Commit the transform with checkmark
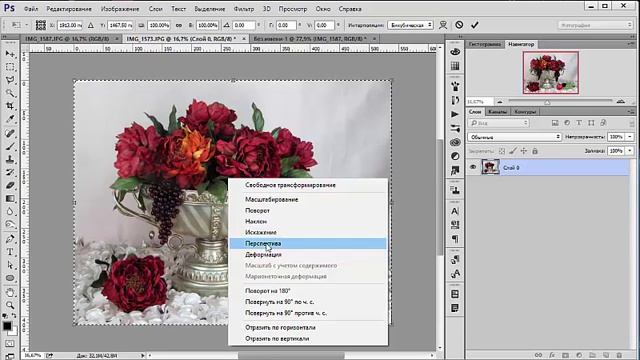The height and width of the screenshot is (360, 640). (x=475, y=25)
